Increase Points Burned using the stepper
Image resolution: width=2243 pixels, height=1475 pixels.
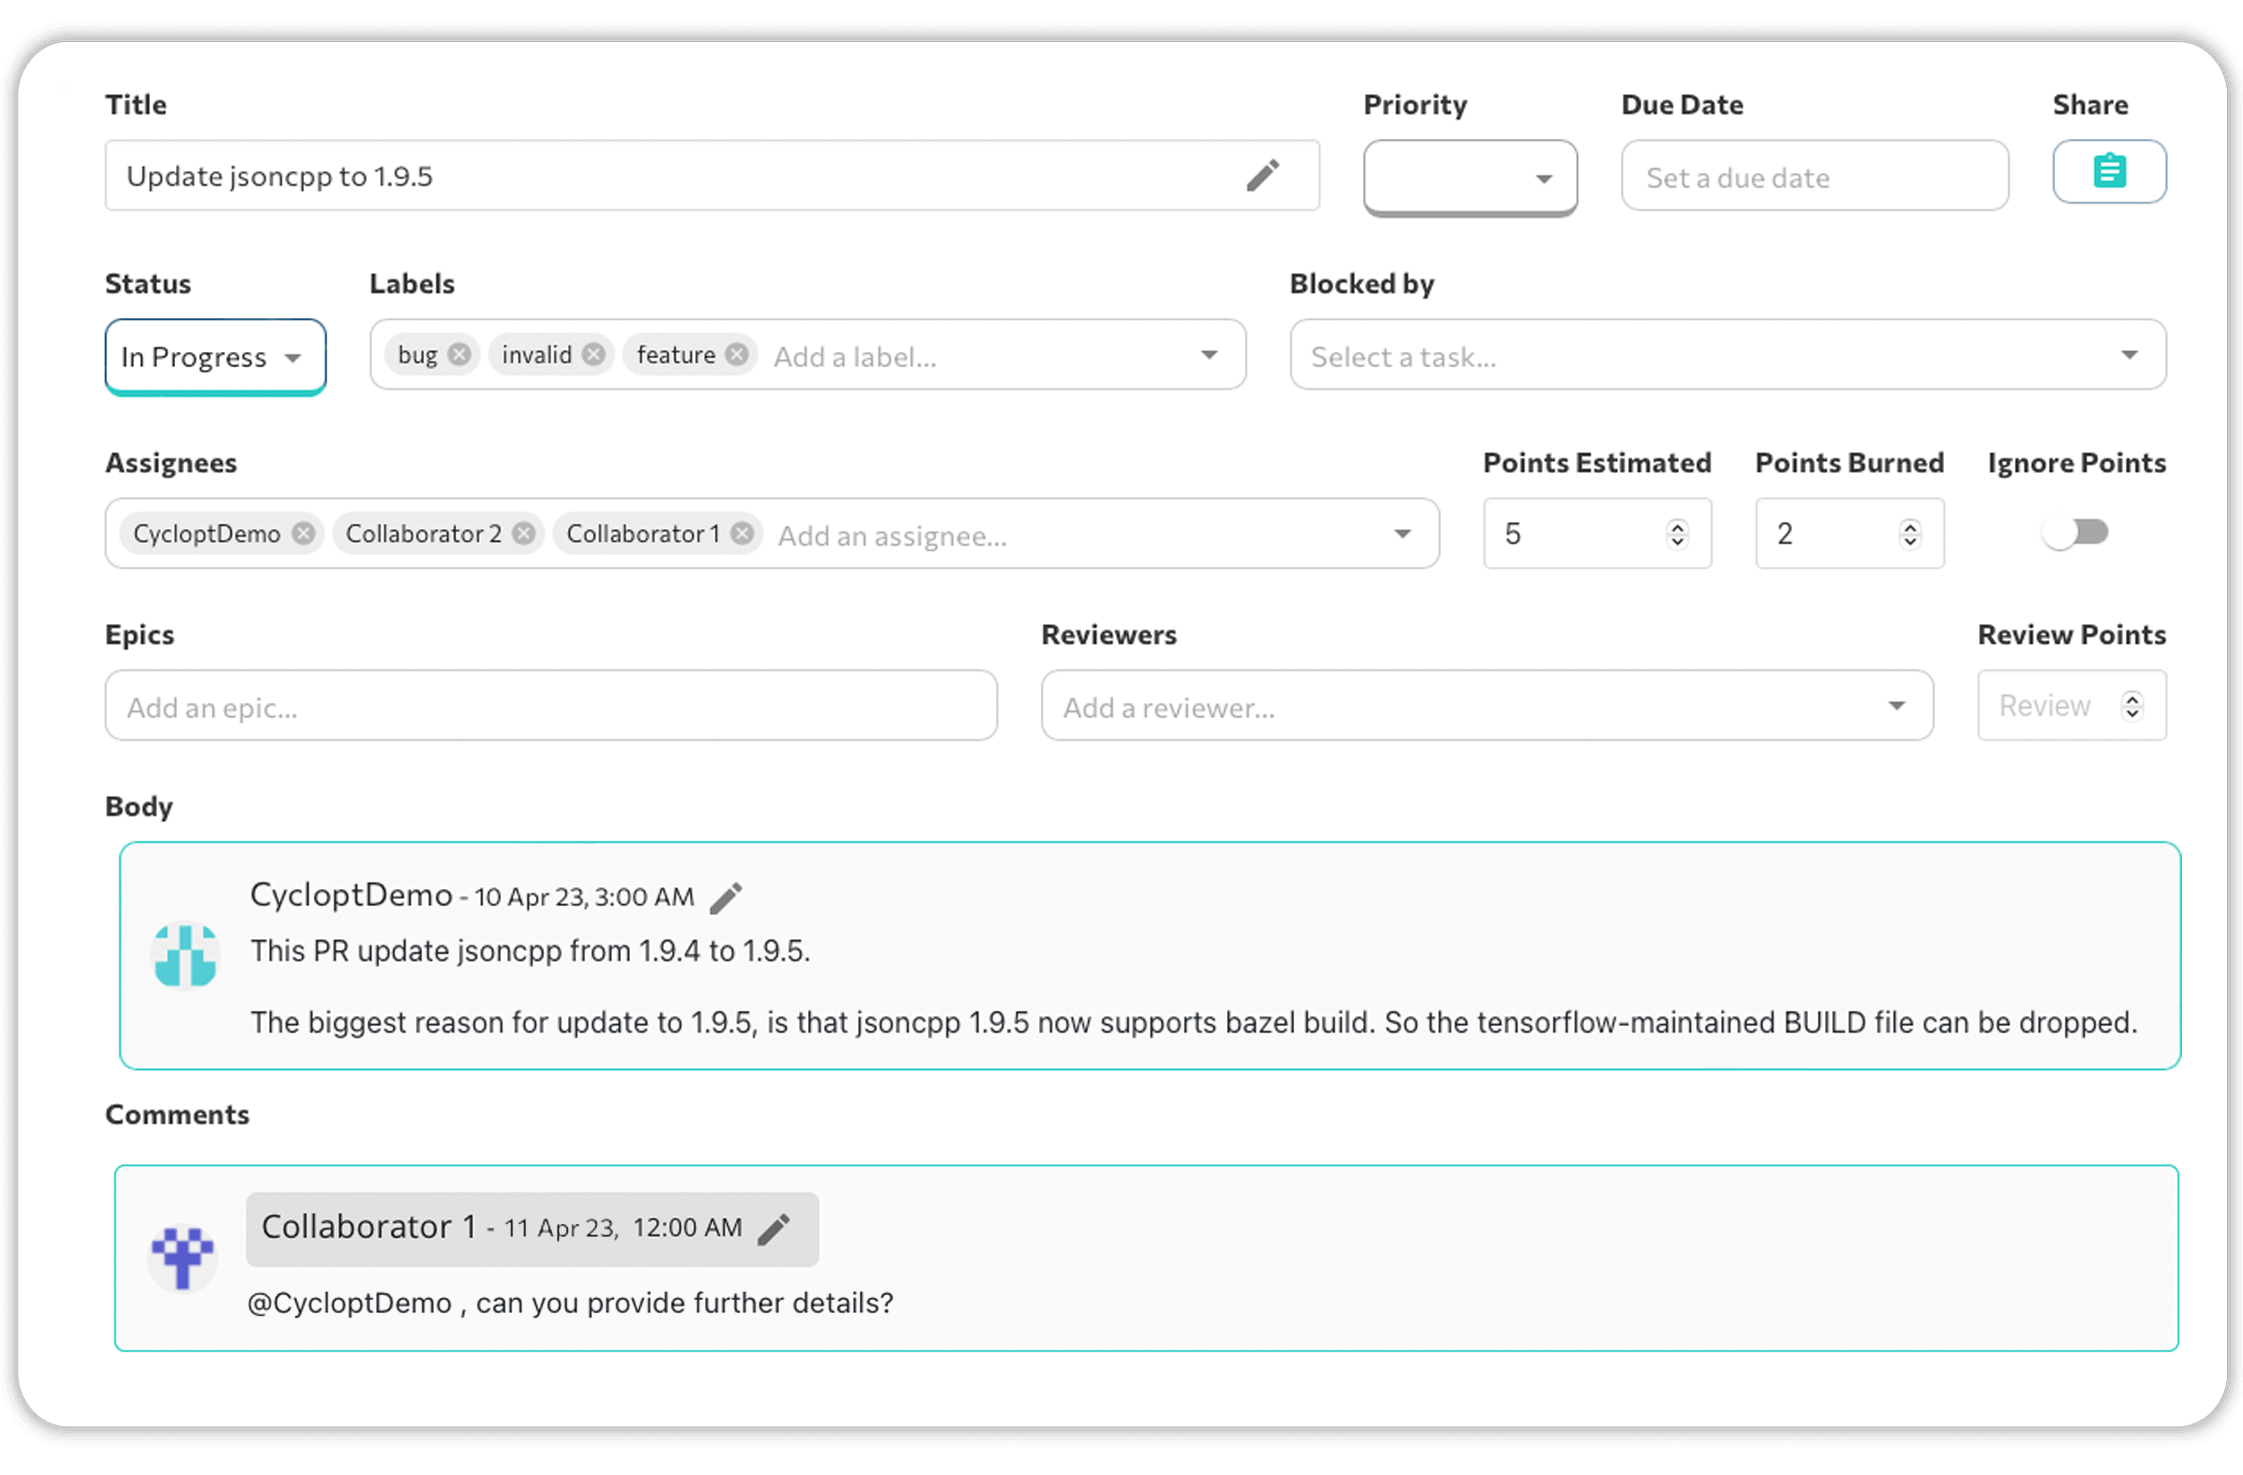tap(1910, 524)
